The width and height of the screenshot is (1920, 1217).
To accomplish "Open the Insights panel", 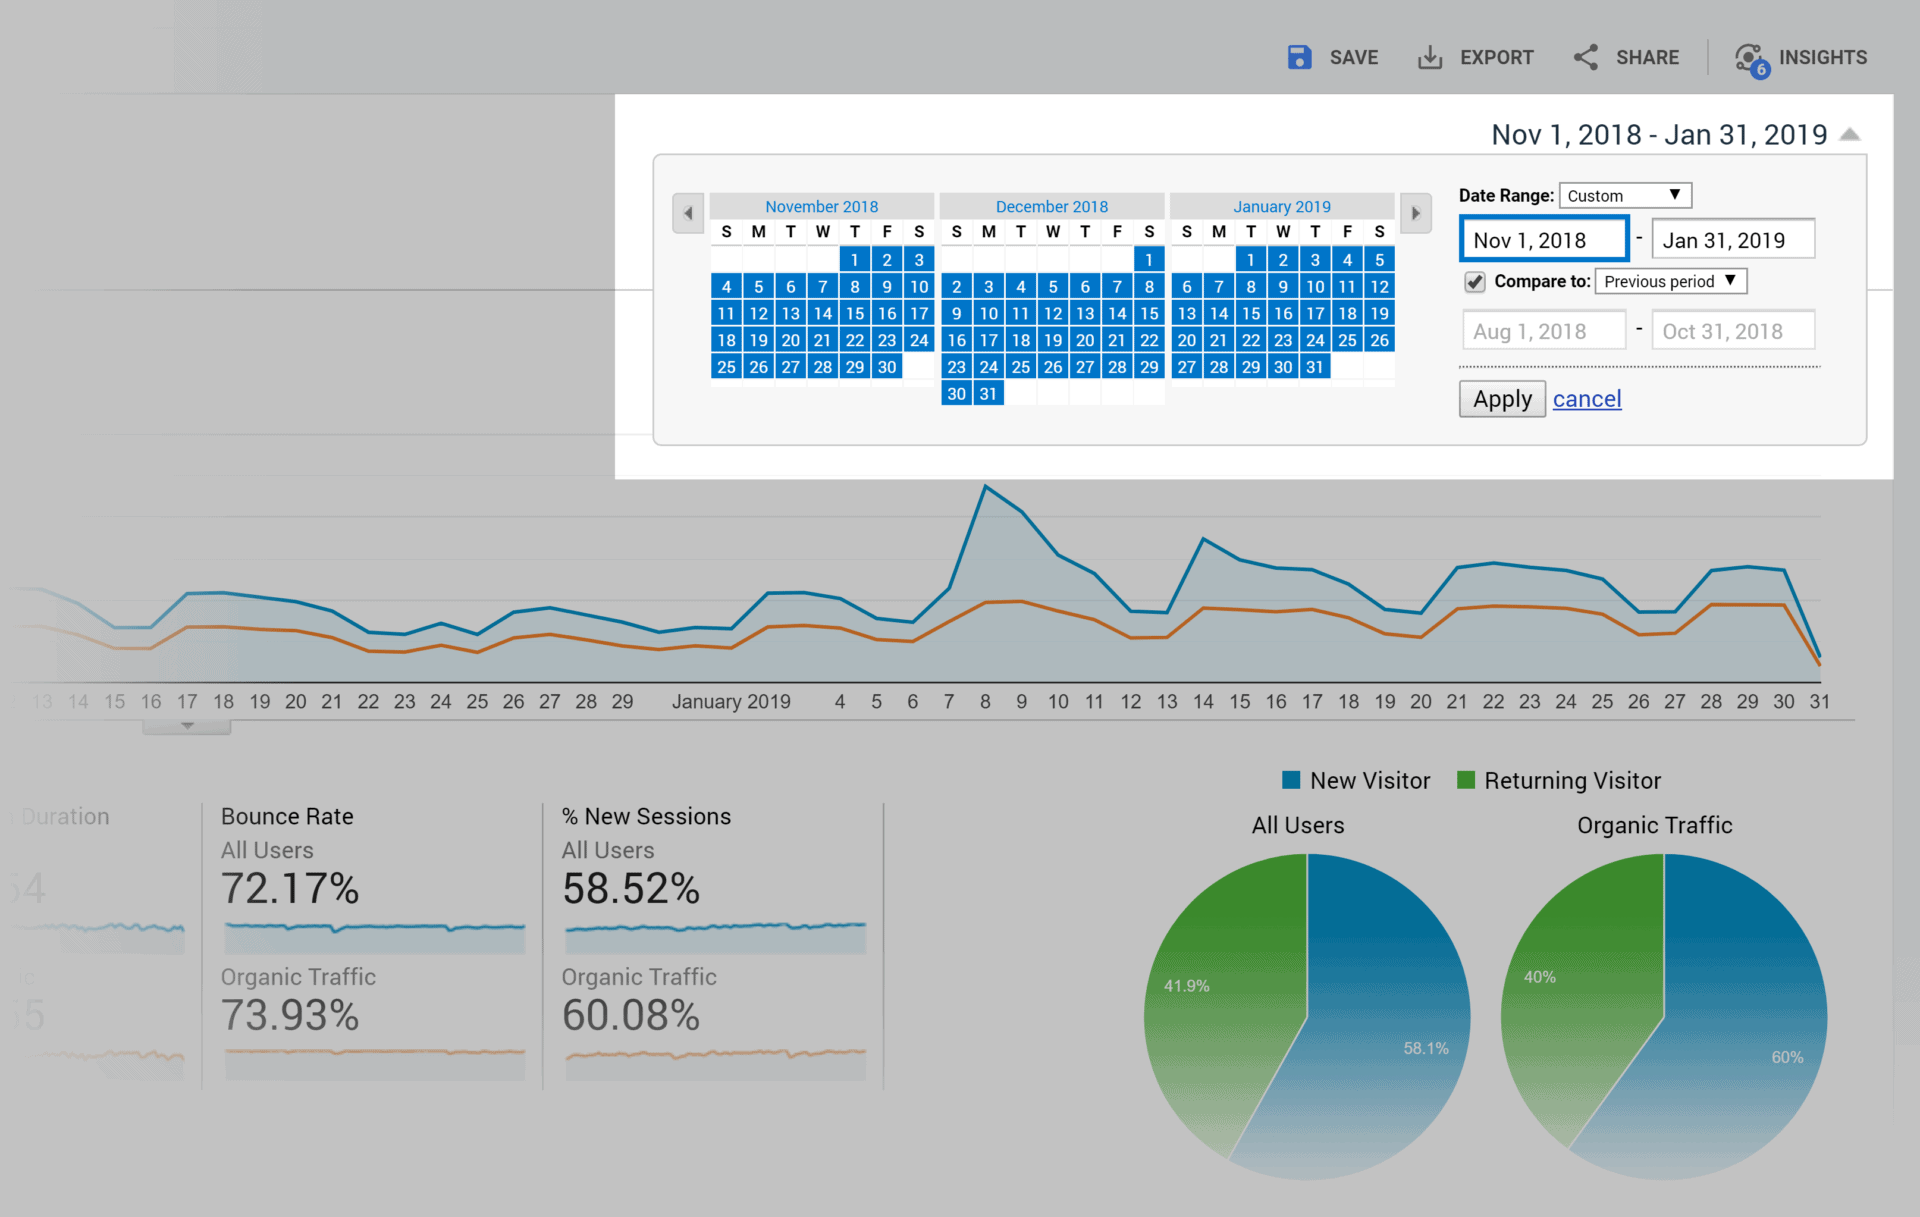I will point(1800,57).
